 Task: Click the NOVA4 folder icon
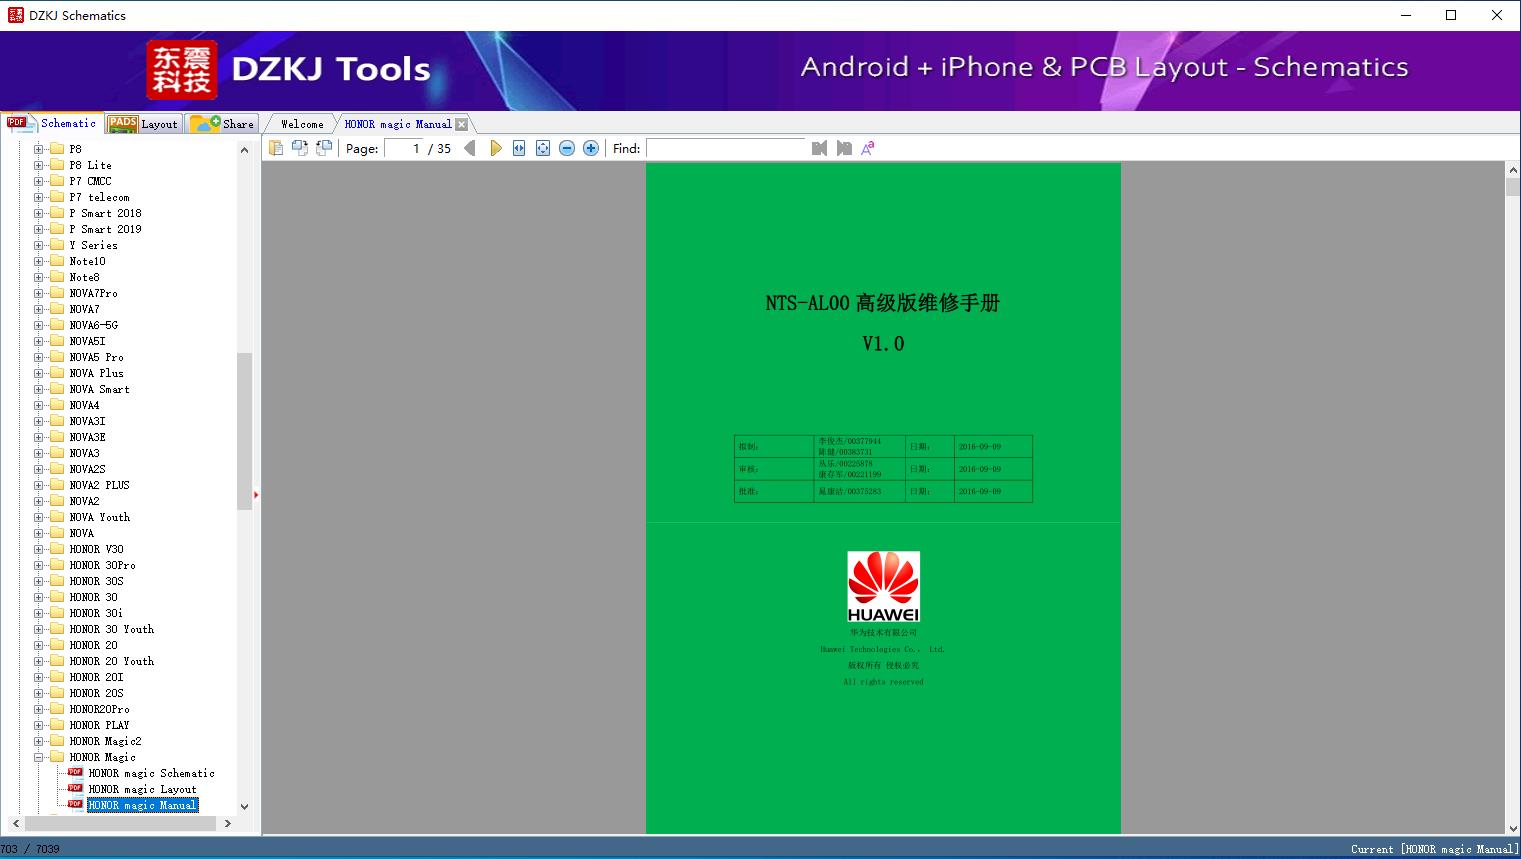pyautogui.click(x=57, y=405)
